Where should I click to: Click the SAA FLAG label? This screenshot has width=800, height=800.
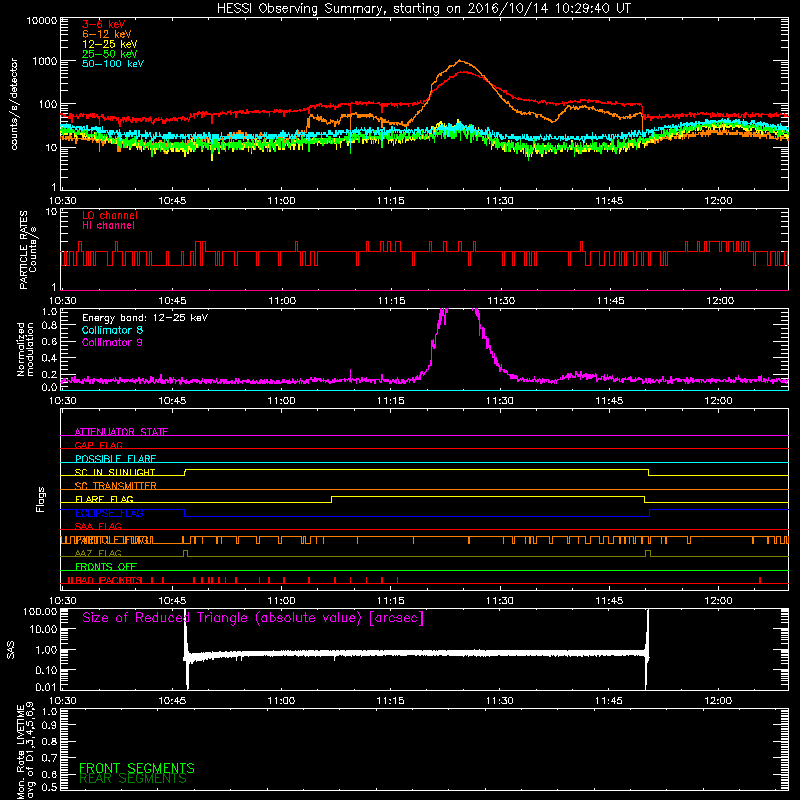point(98,526)
